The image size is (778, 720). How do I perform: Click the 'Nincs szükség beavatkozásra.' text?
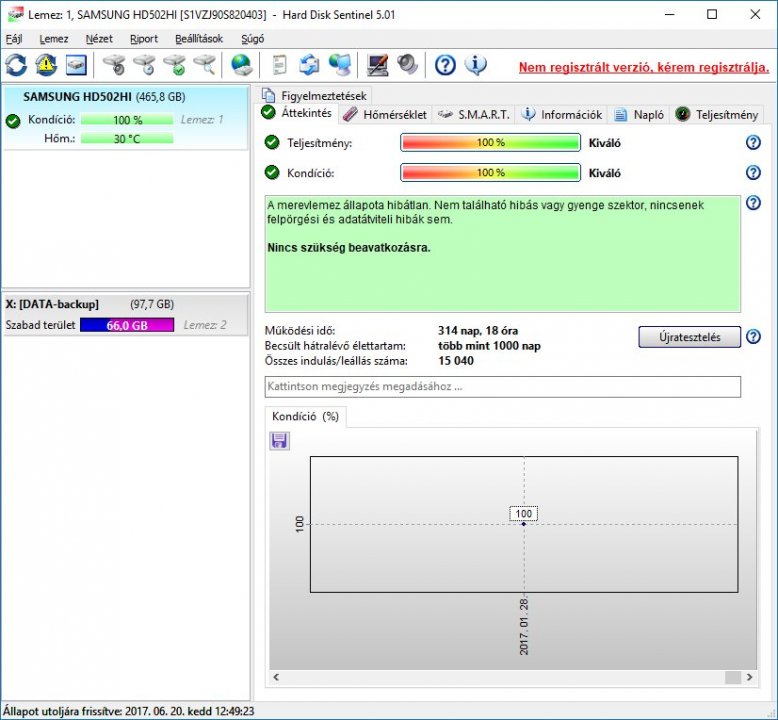click(349, 247)
